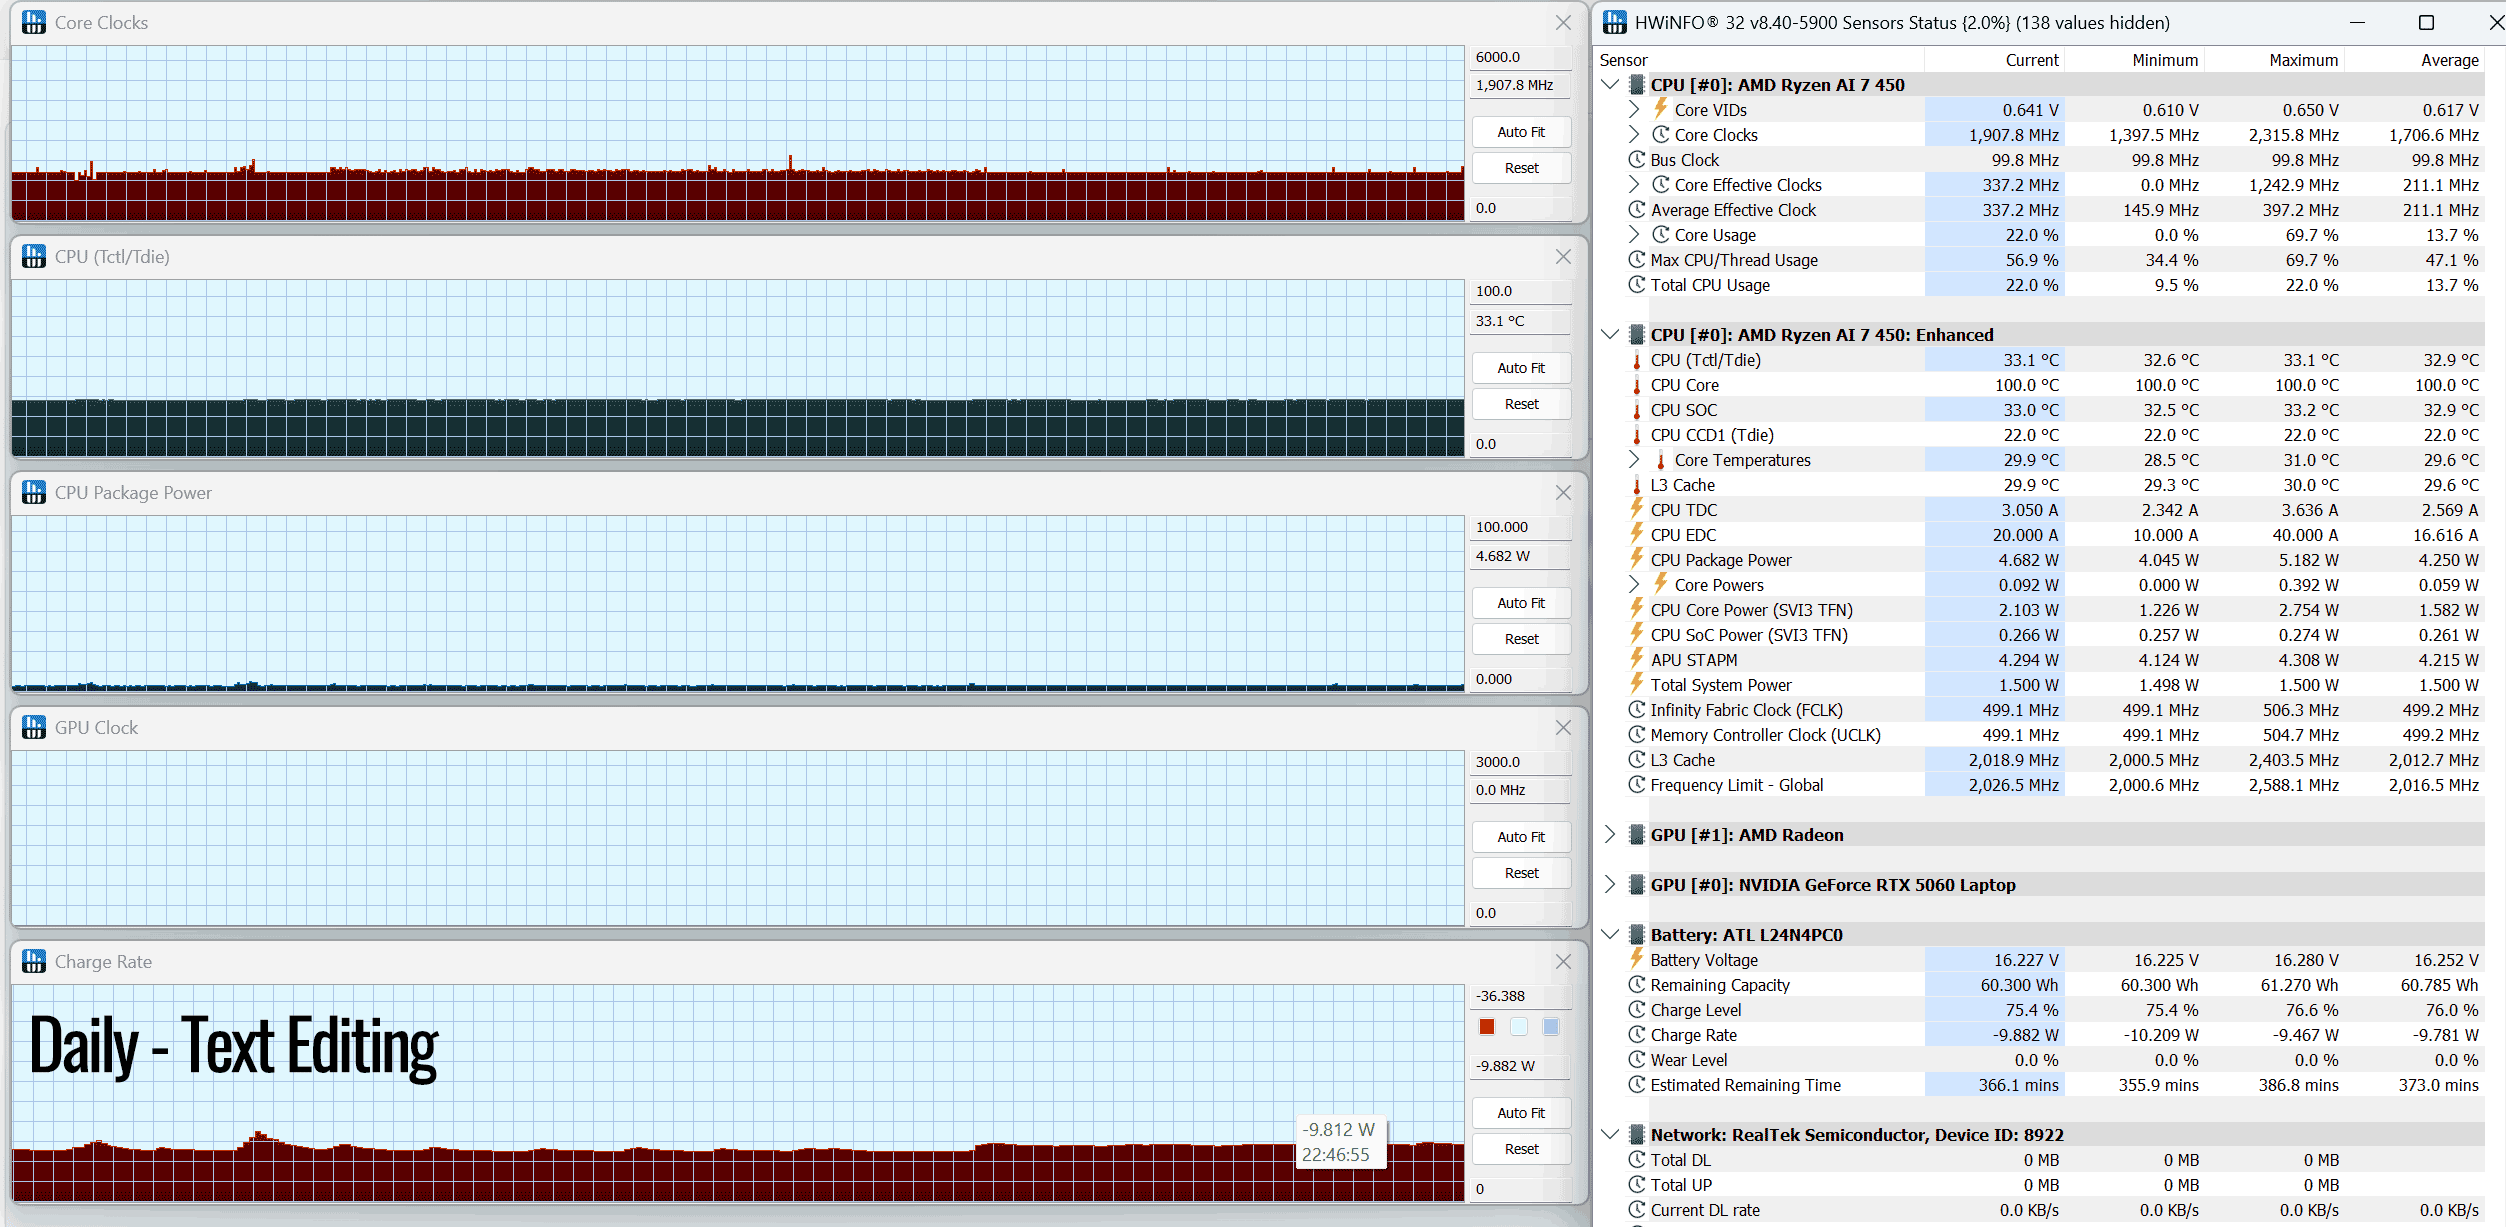Click Reset in the Core Clocks graph
Screen dimensions: 2506x1227
(x=1521, y=168)
